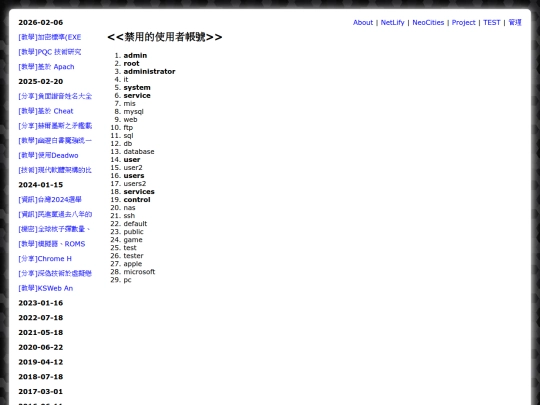Select the 'game' list entry

click(133, 240)
